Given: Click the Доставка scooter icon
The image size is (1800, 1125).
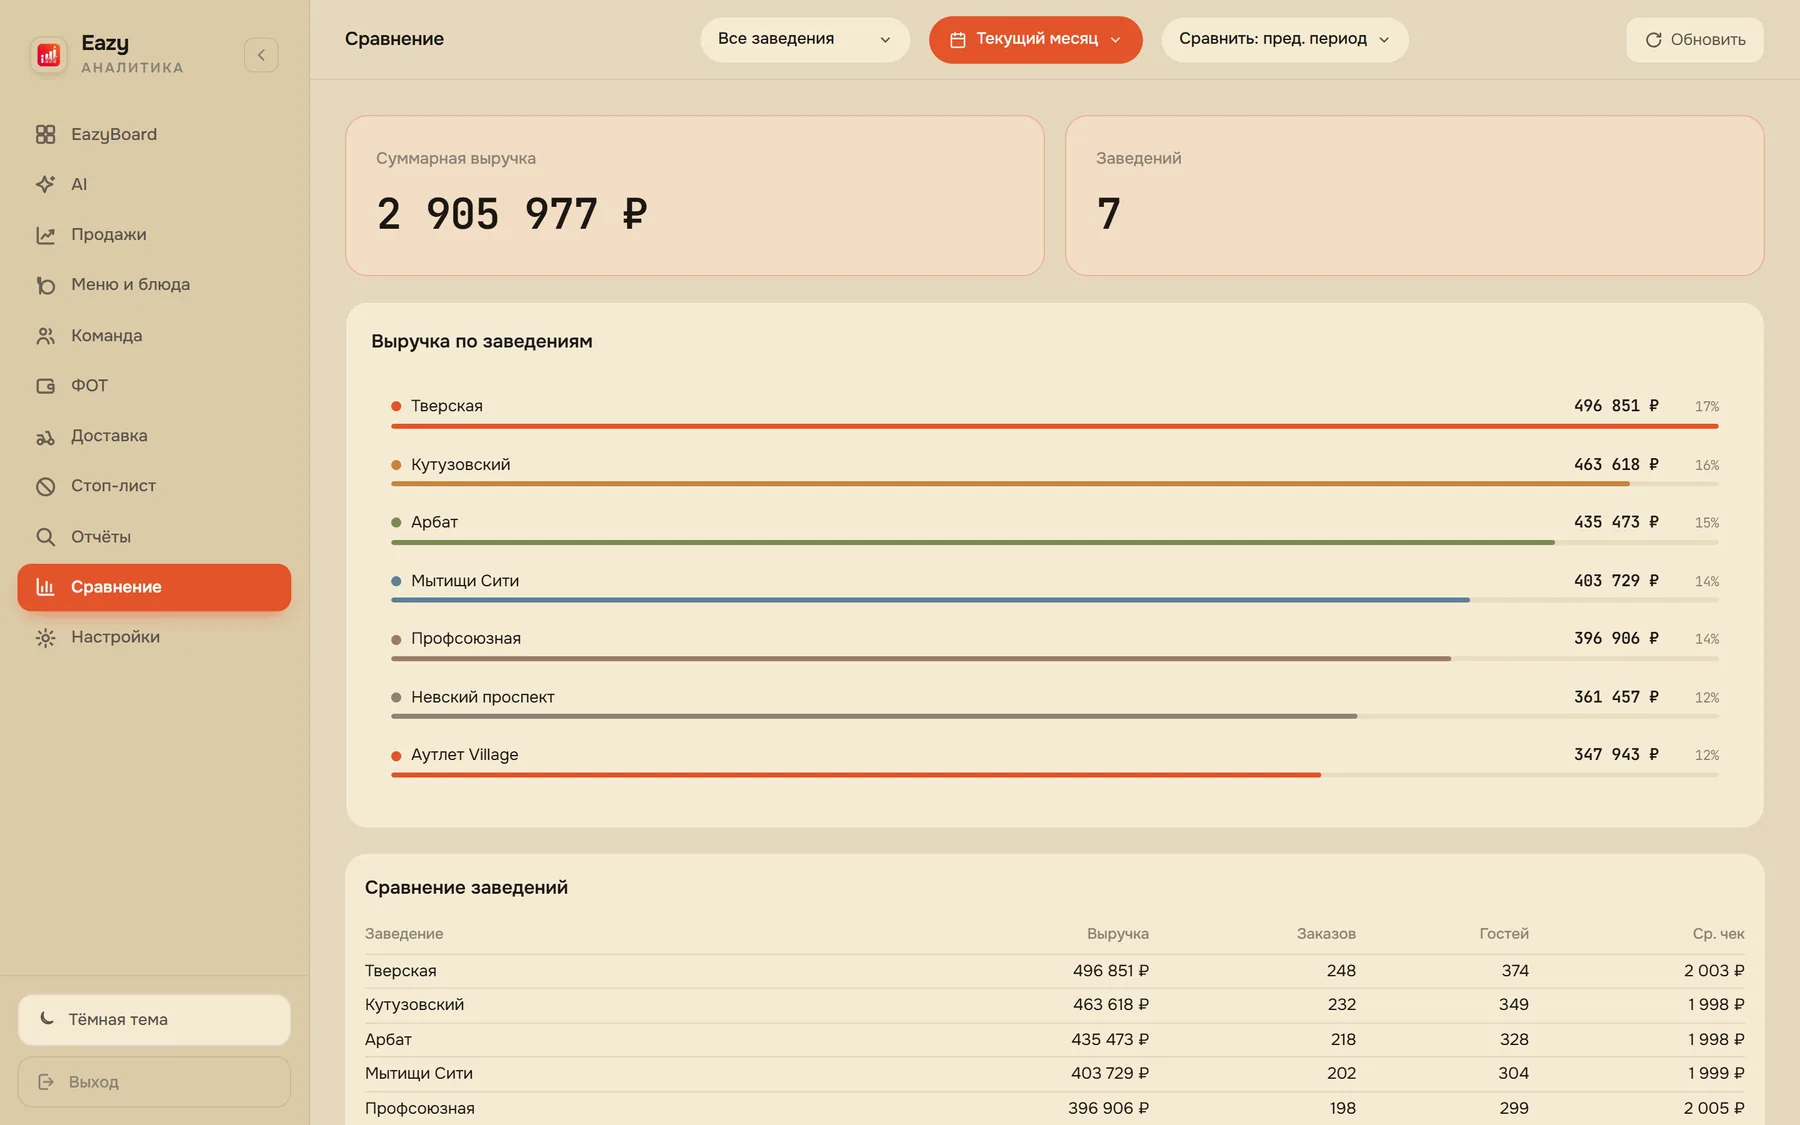Looking at the screenshot, I should 45,436.
